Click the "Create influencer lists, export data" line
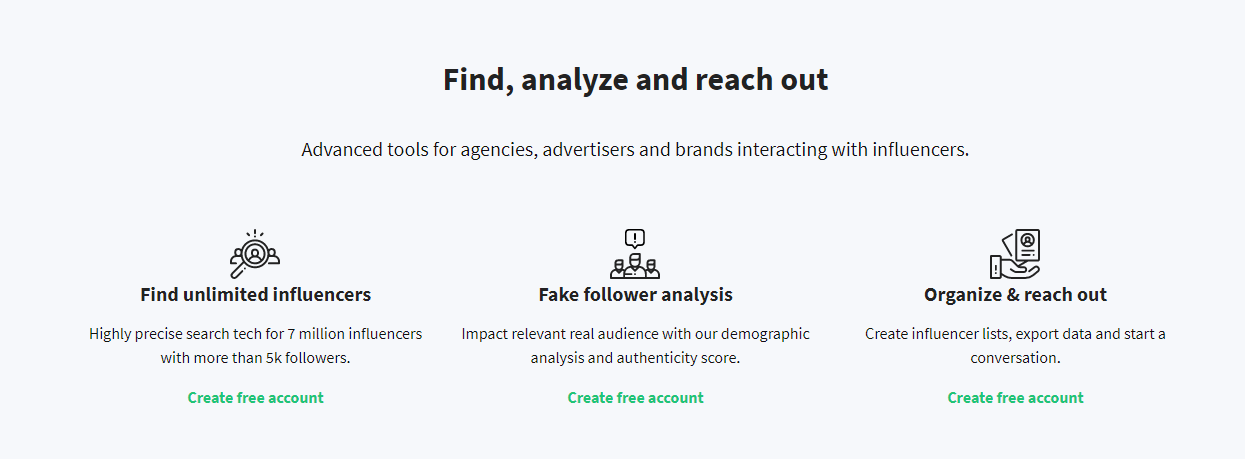Viewport: 1245px width, 459px height. pyautogui.click(x=1015, y=334)
